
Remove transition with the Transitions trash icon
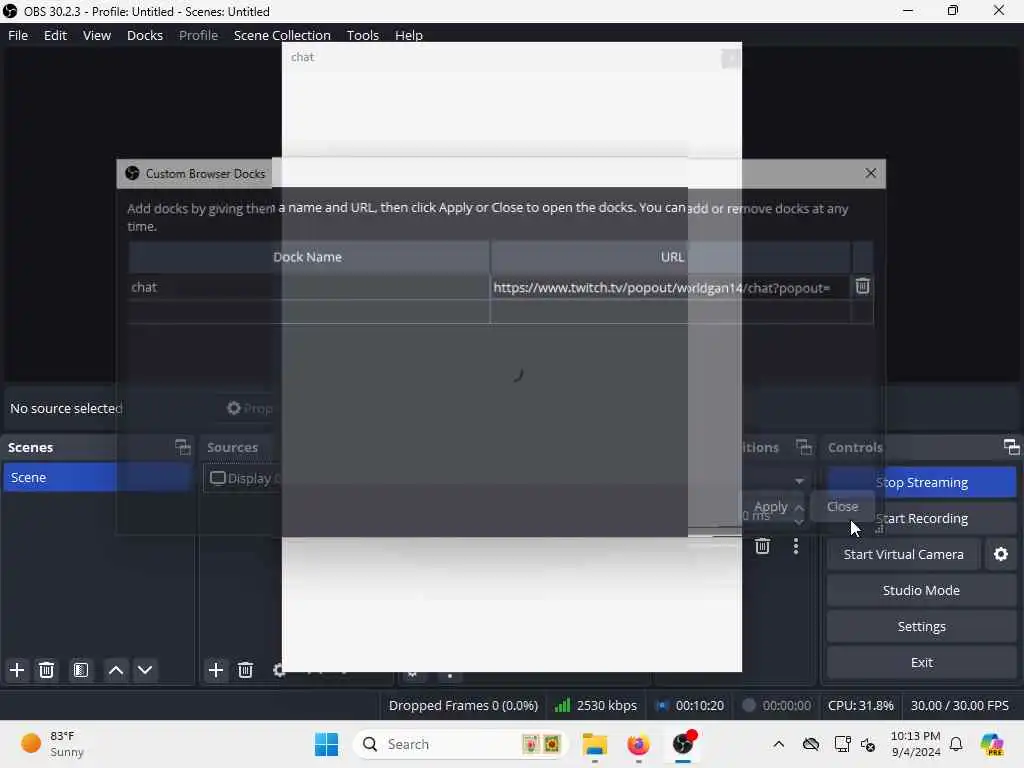[x=762, y=546]
